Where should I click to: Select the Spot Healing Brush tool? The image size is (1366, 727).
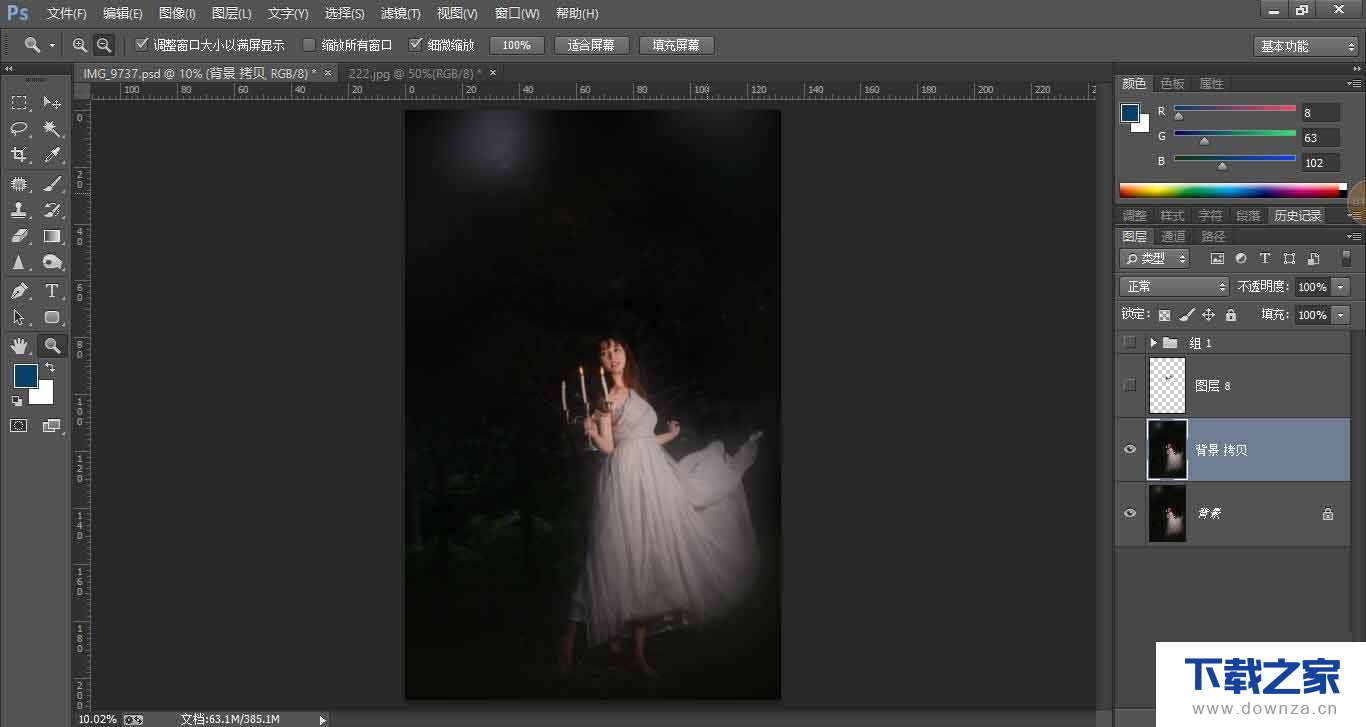(x=19, y=184)
